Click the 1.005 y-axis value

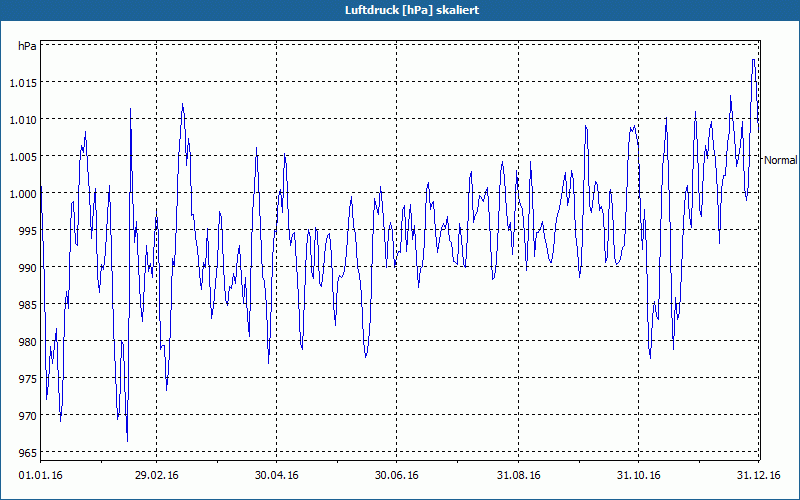(x=23, y=156)
